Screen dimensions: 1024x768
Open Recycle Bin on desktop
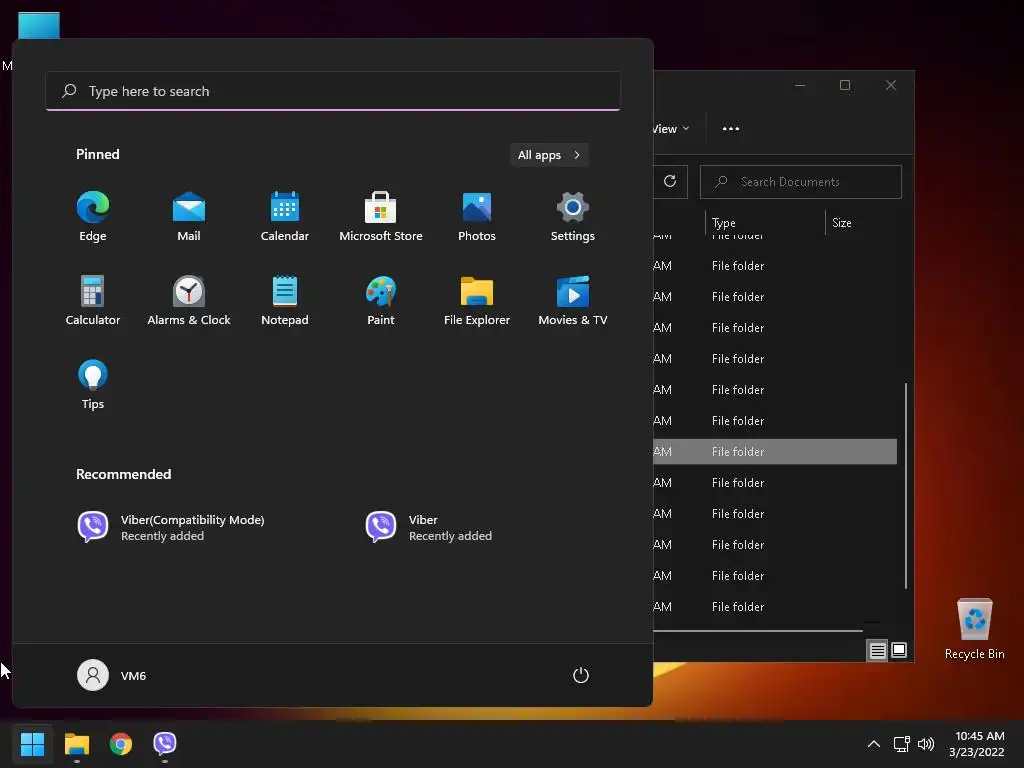pyautogui.click(x=974, y=629)
